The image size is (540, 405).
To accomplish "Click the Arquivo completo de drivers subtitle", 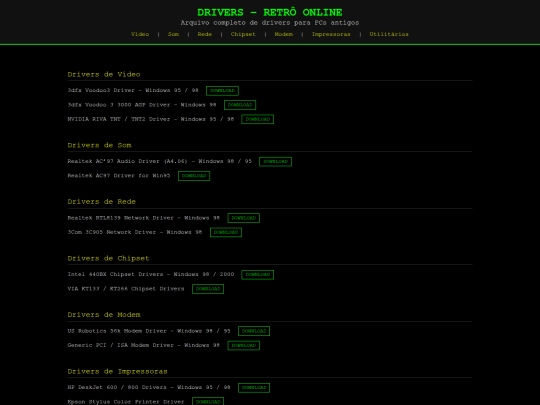I will click(x=270, y=23).
